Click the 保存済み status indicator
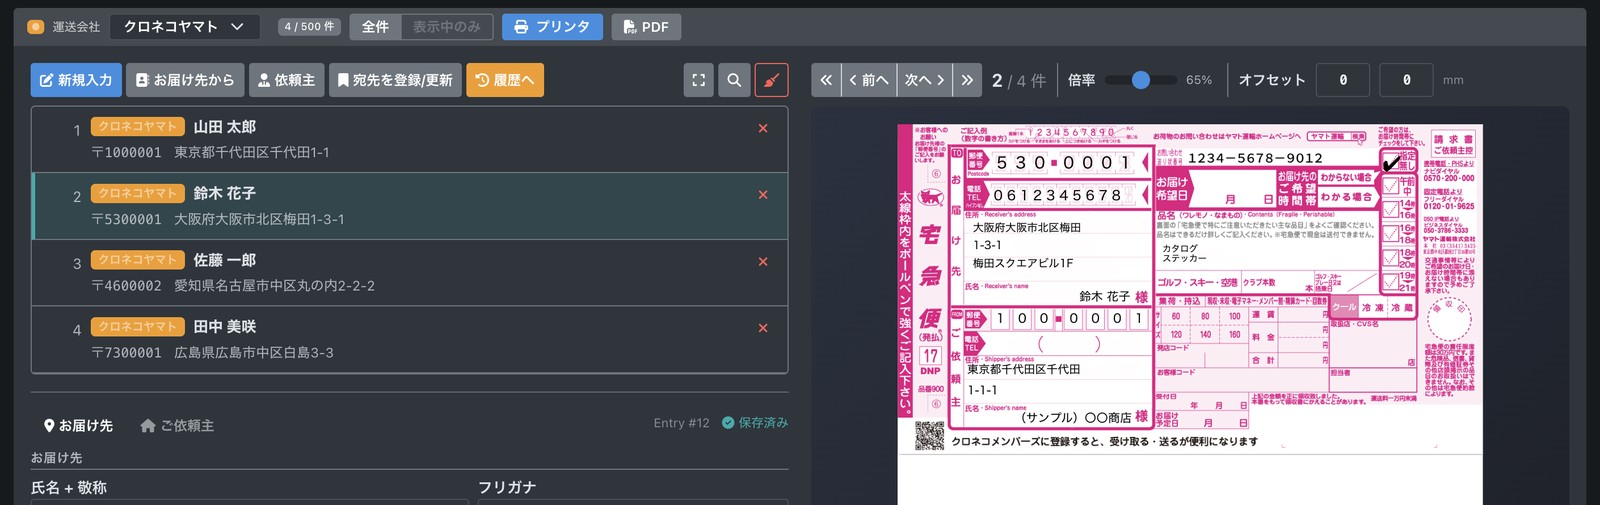Screen dimensions: 1600x505 (755, 423)
